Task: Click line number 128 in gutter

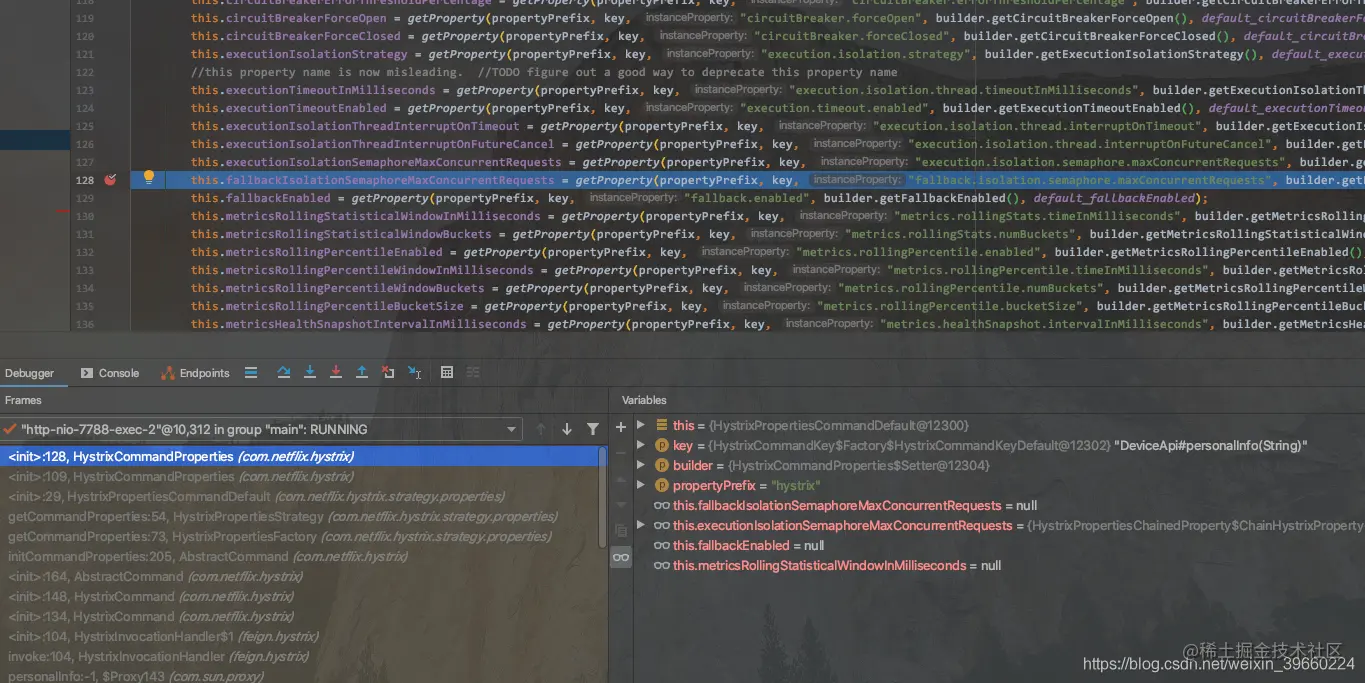Action: click(x=84, y=180)
